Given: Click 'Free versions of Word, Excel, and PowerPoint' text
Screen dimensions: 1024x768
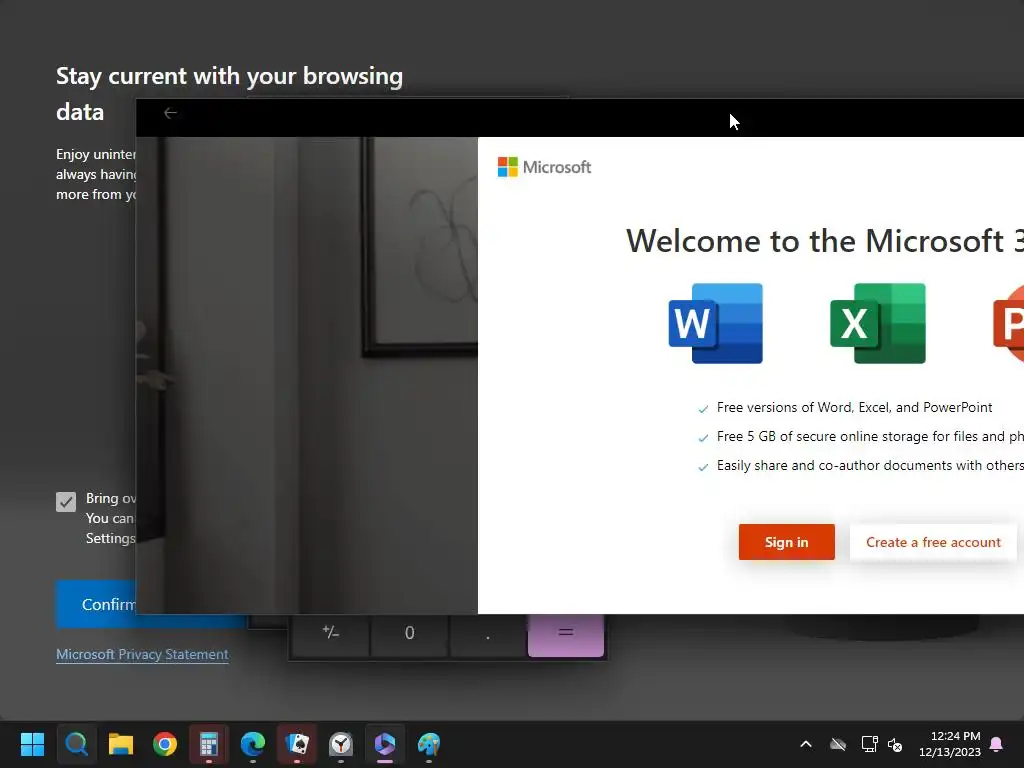Looking at the screenshot, I should (854, 408).
